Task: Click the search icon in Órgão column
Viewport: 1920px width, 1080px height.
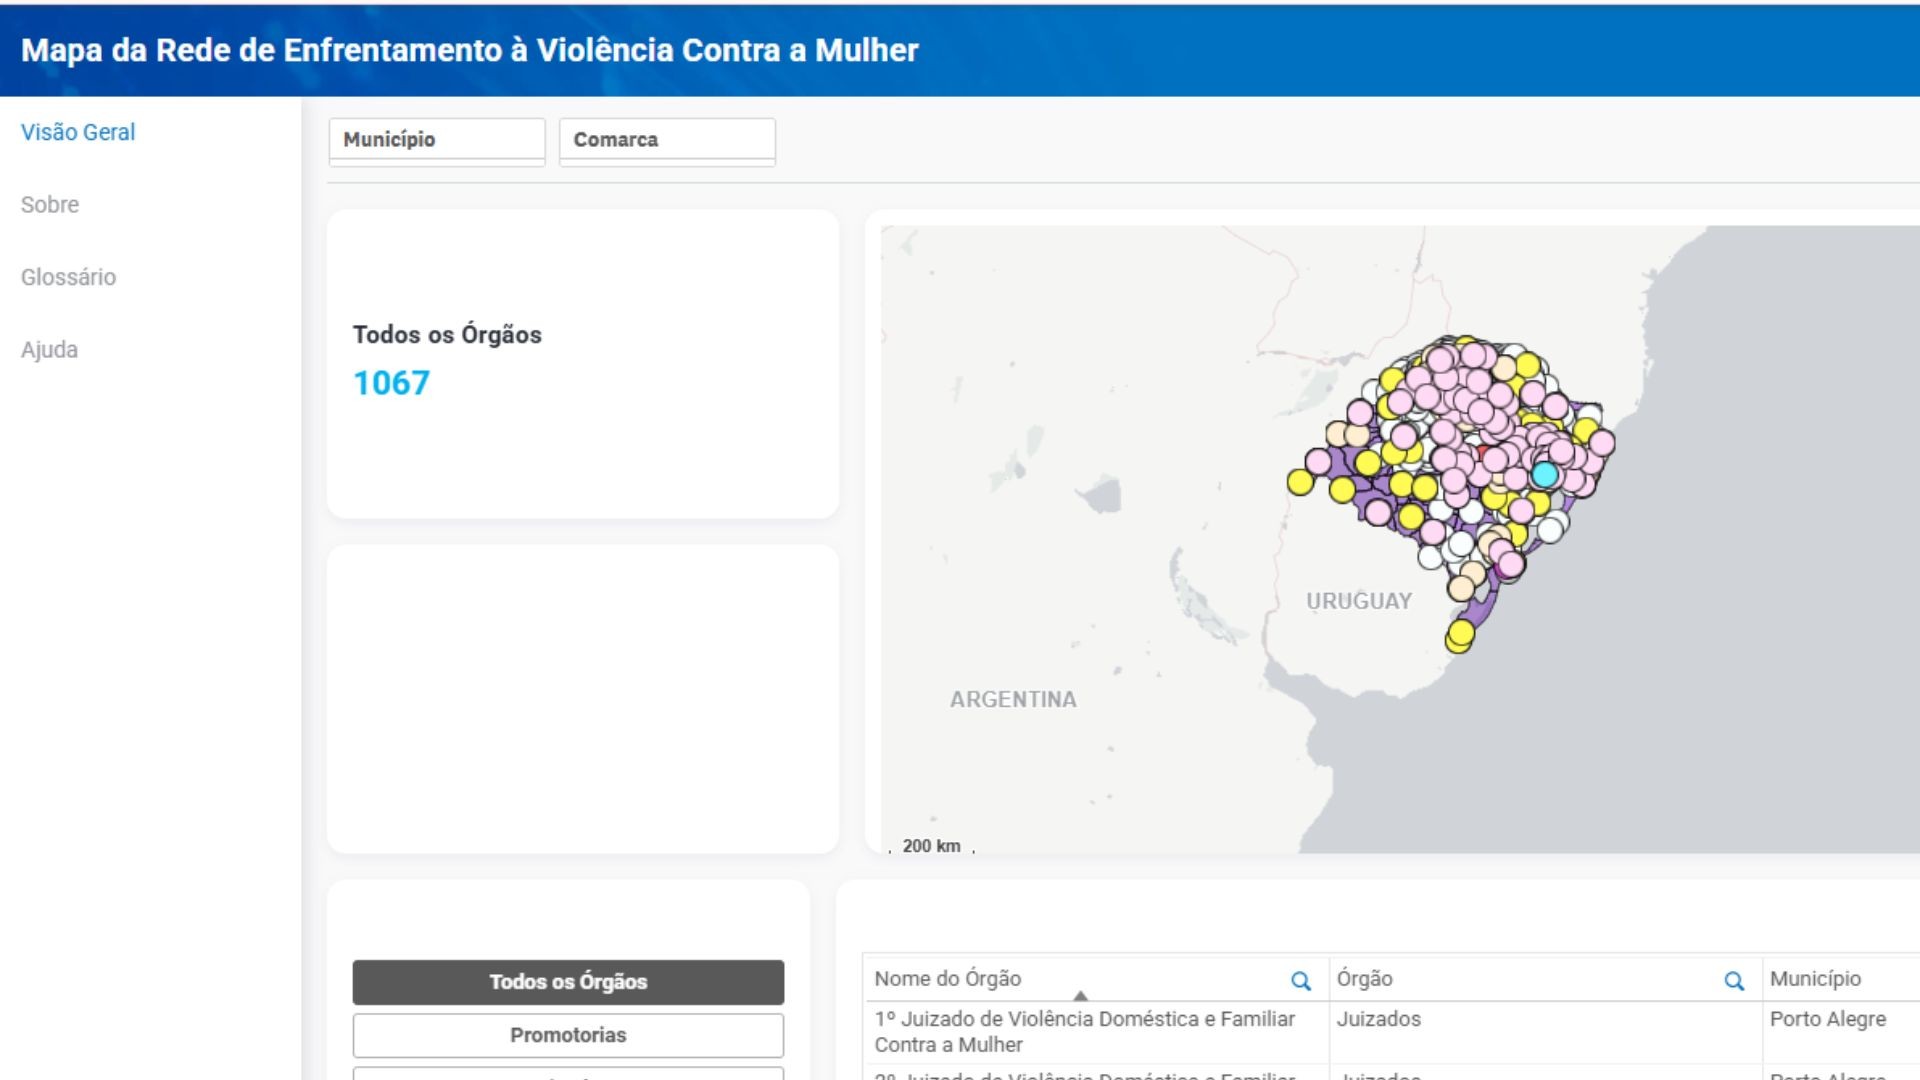Action: tap(1733, 981)
